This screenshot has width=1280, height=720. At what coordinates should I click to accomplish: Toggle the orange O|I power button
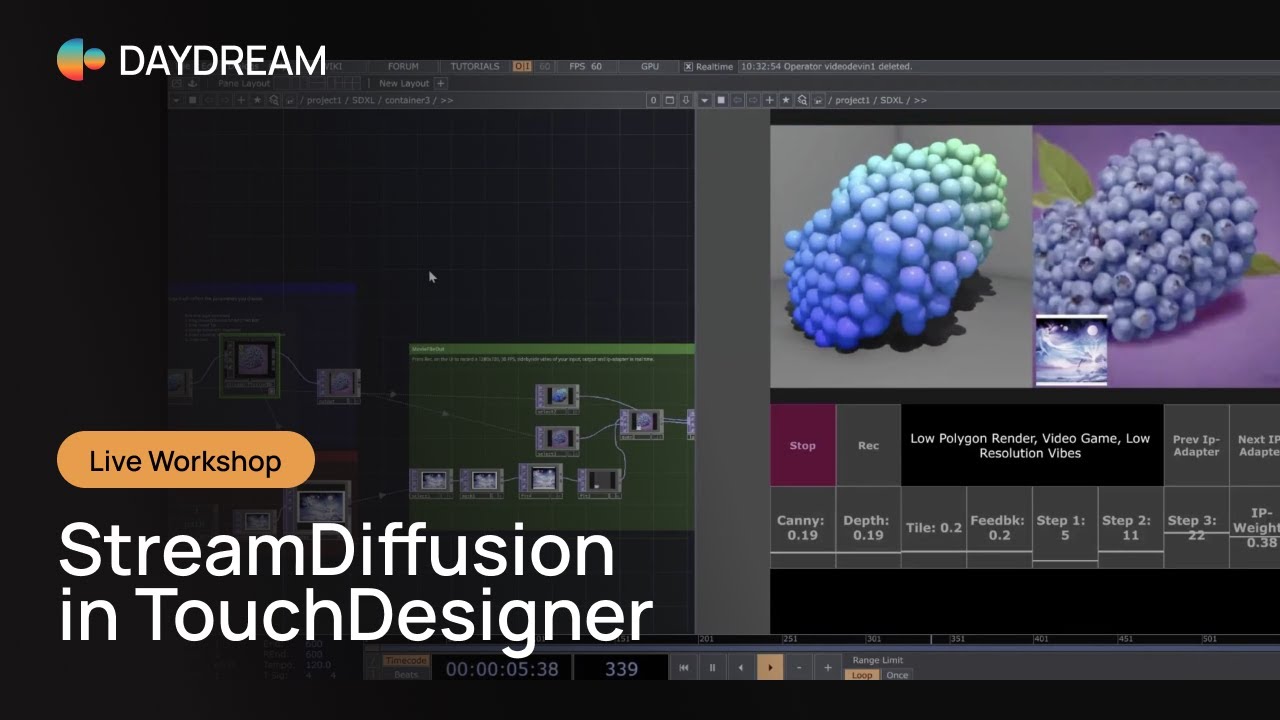522,66
